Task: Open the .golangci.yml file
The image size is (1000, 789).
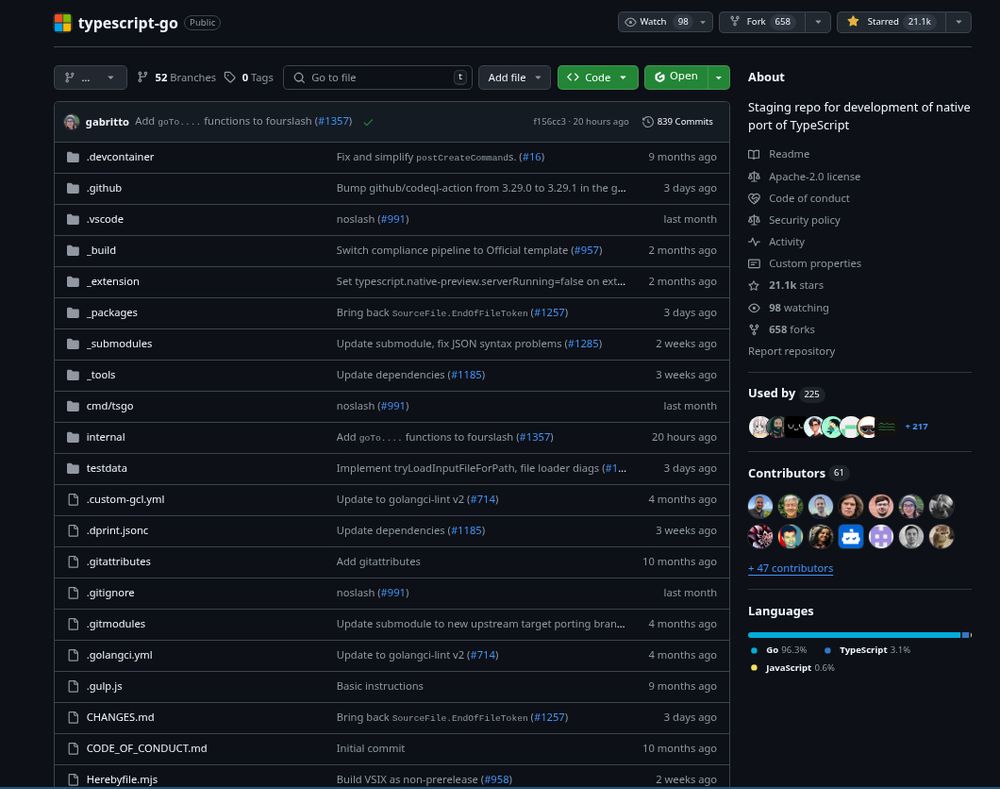Action: pyautogui.click(x=119, y=656)
